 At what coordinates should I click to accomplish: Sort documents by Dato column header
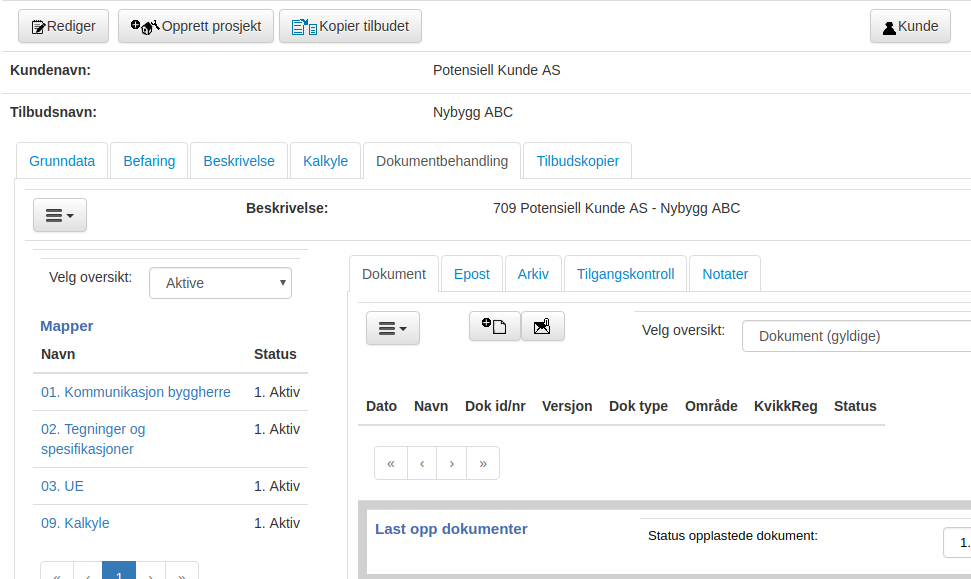pyautogui.click(x=381, y=406)
